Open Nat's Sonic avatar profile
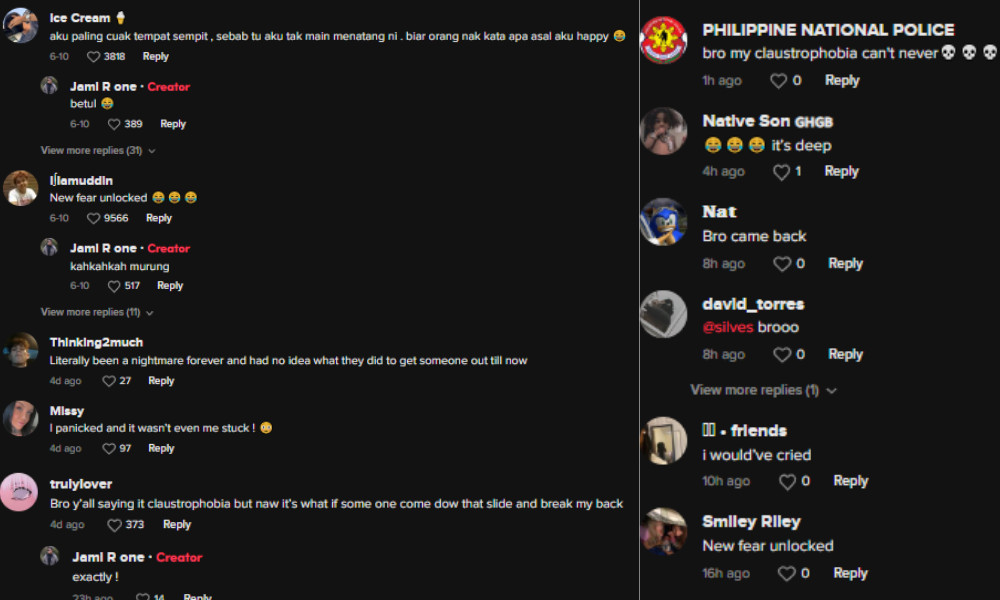 663,222
